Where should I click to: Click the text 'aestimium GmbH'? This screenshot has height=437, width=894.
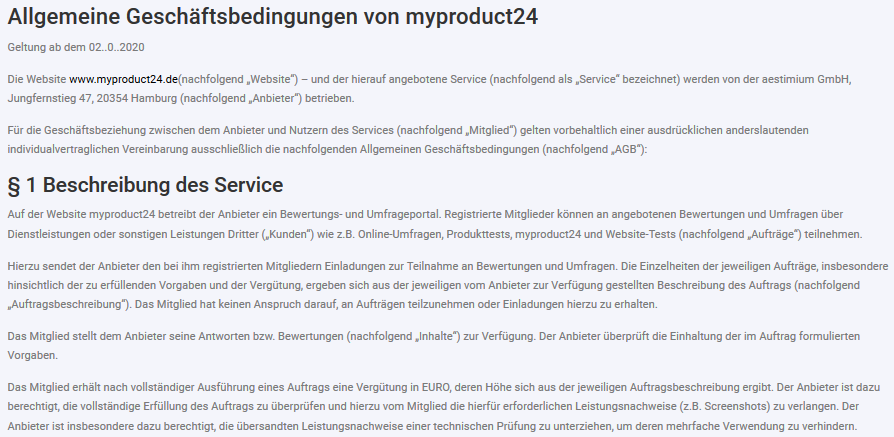pos(807,79)
